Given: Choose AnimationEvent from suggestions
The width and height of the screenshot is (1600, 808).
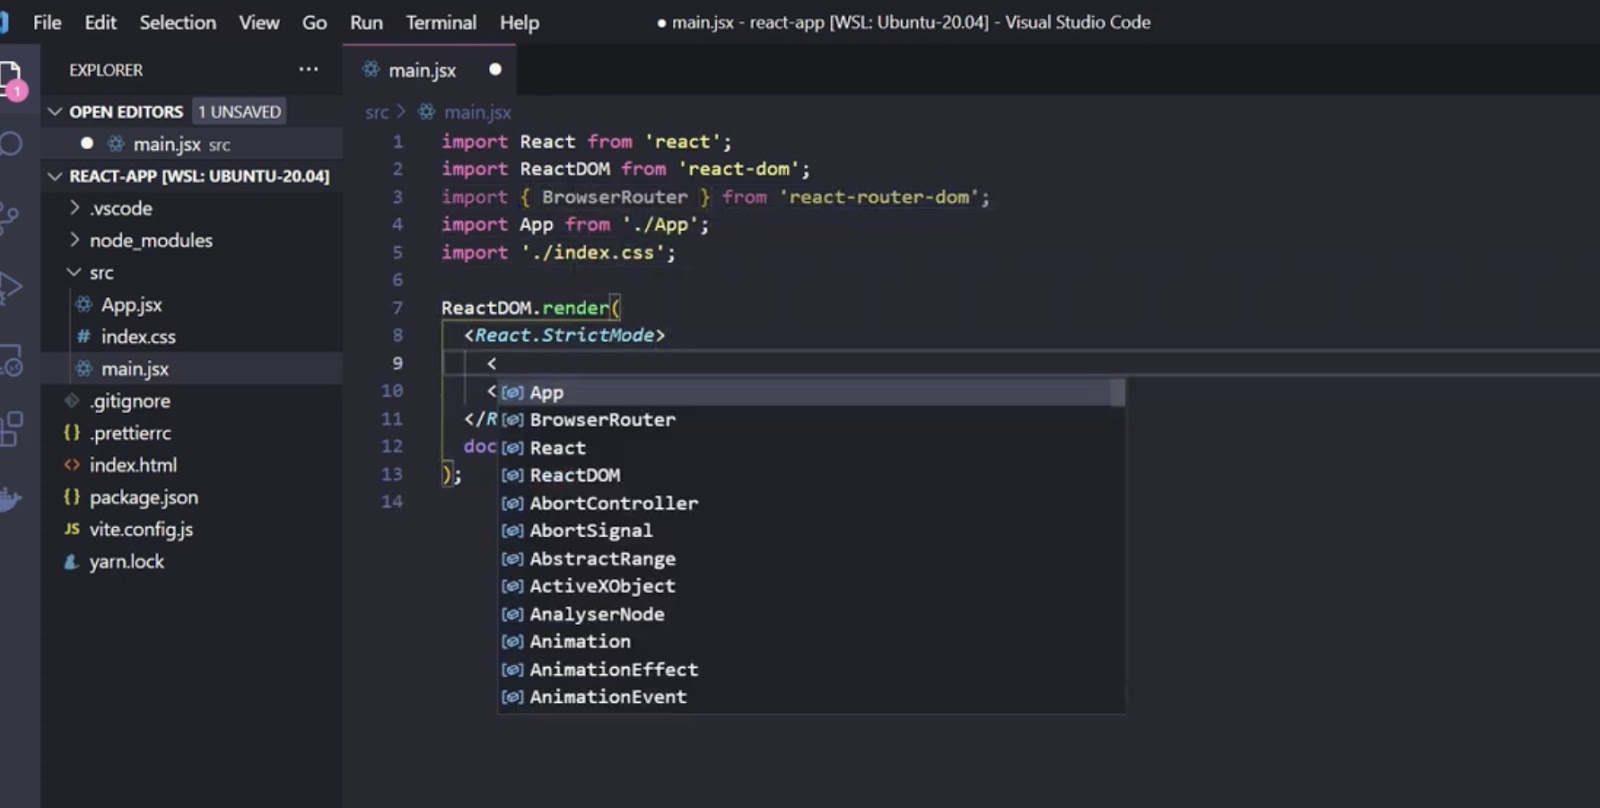Looking at the screenshot, I should click(811, 697).
